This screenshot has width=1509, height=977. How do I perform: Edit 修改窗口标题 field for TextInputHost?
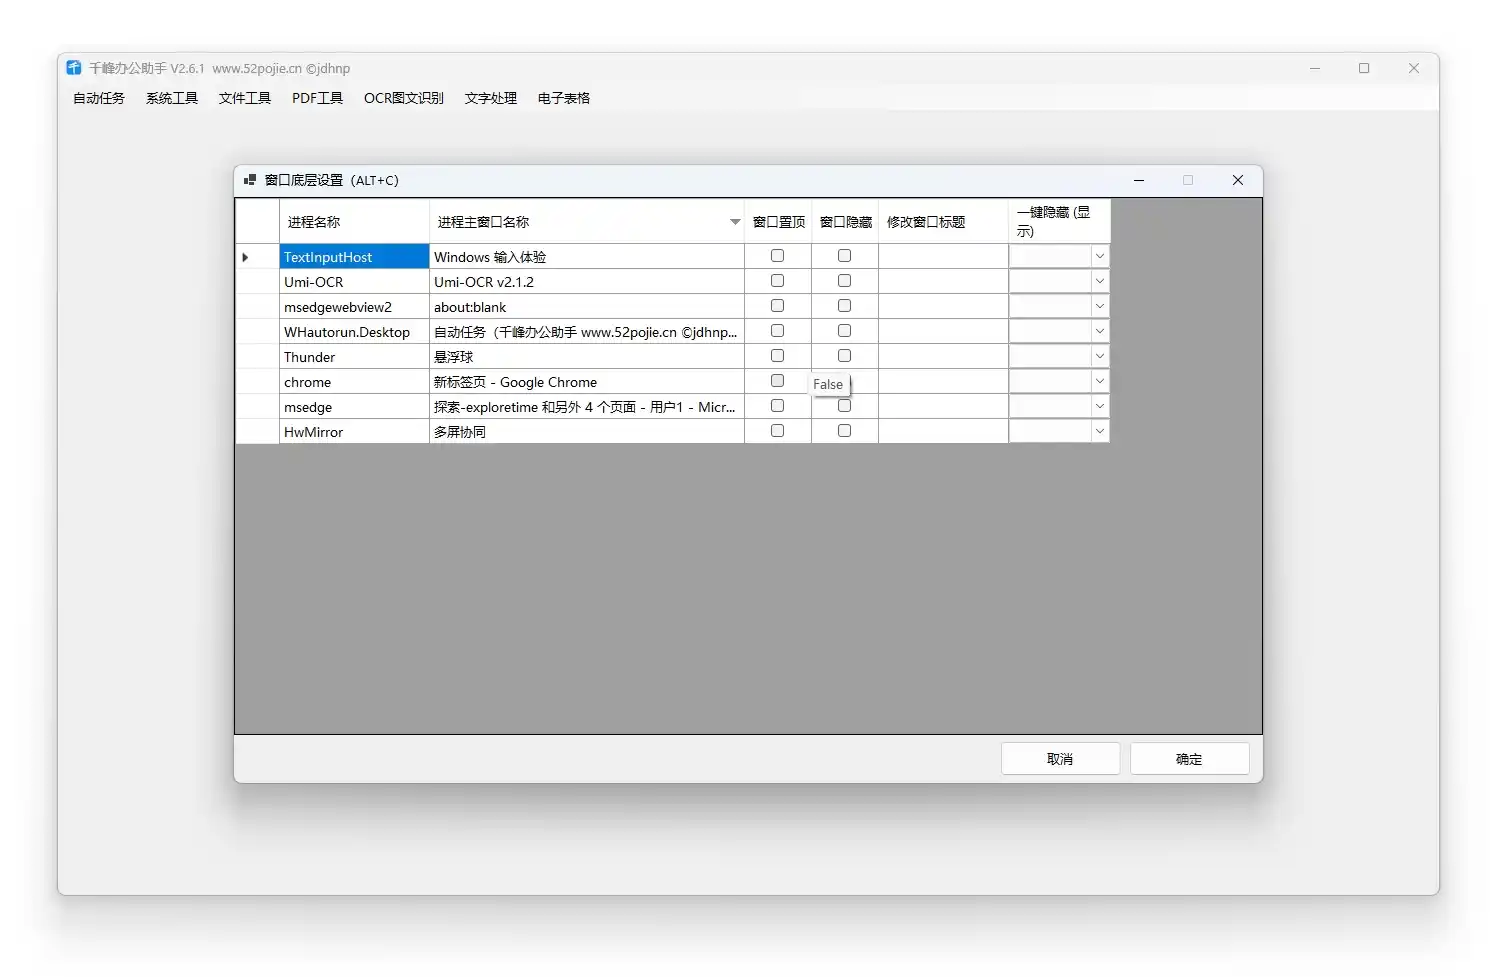click(x=943, y=257)
